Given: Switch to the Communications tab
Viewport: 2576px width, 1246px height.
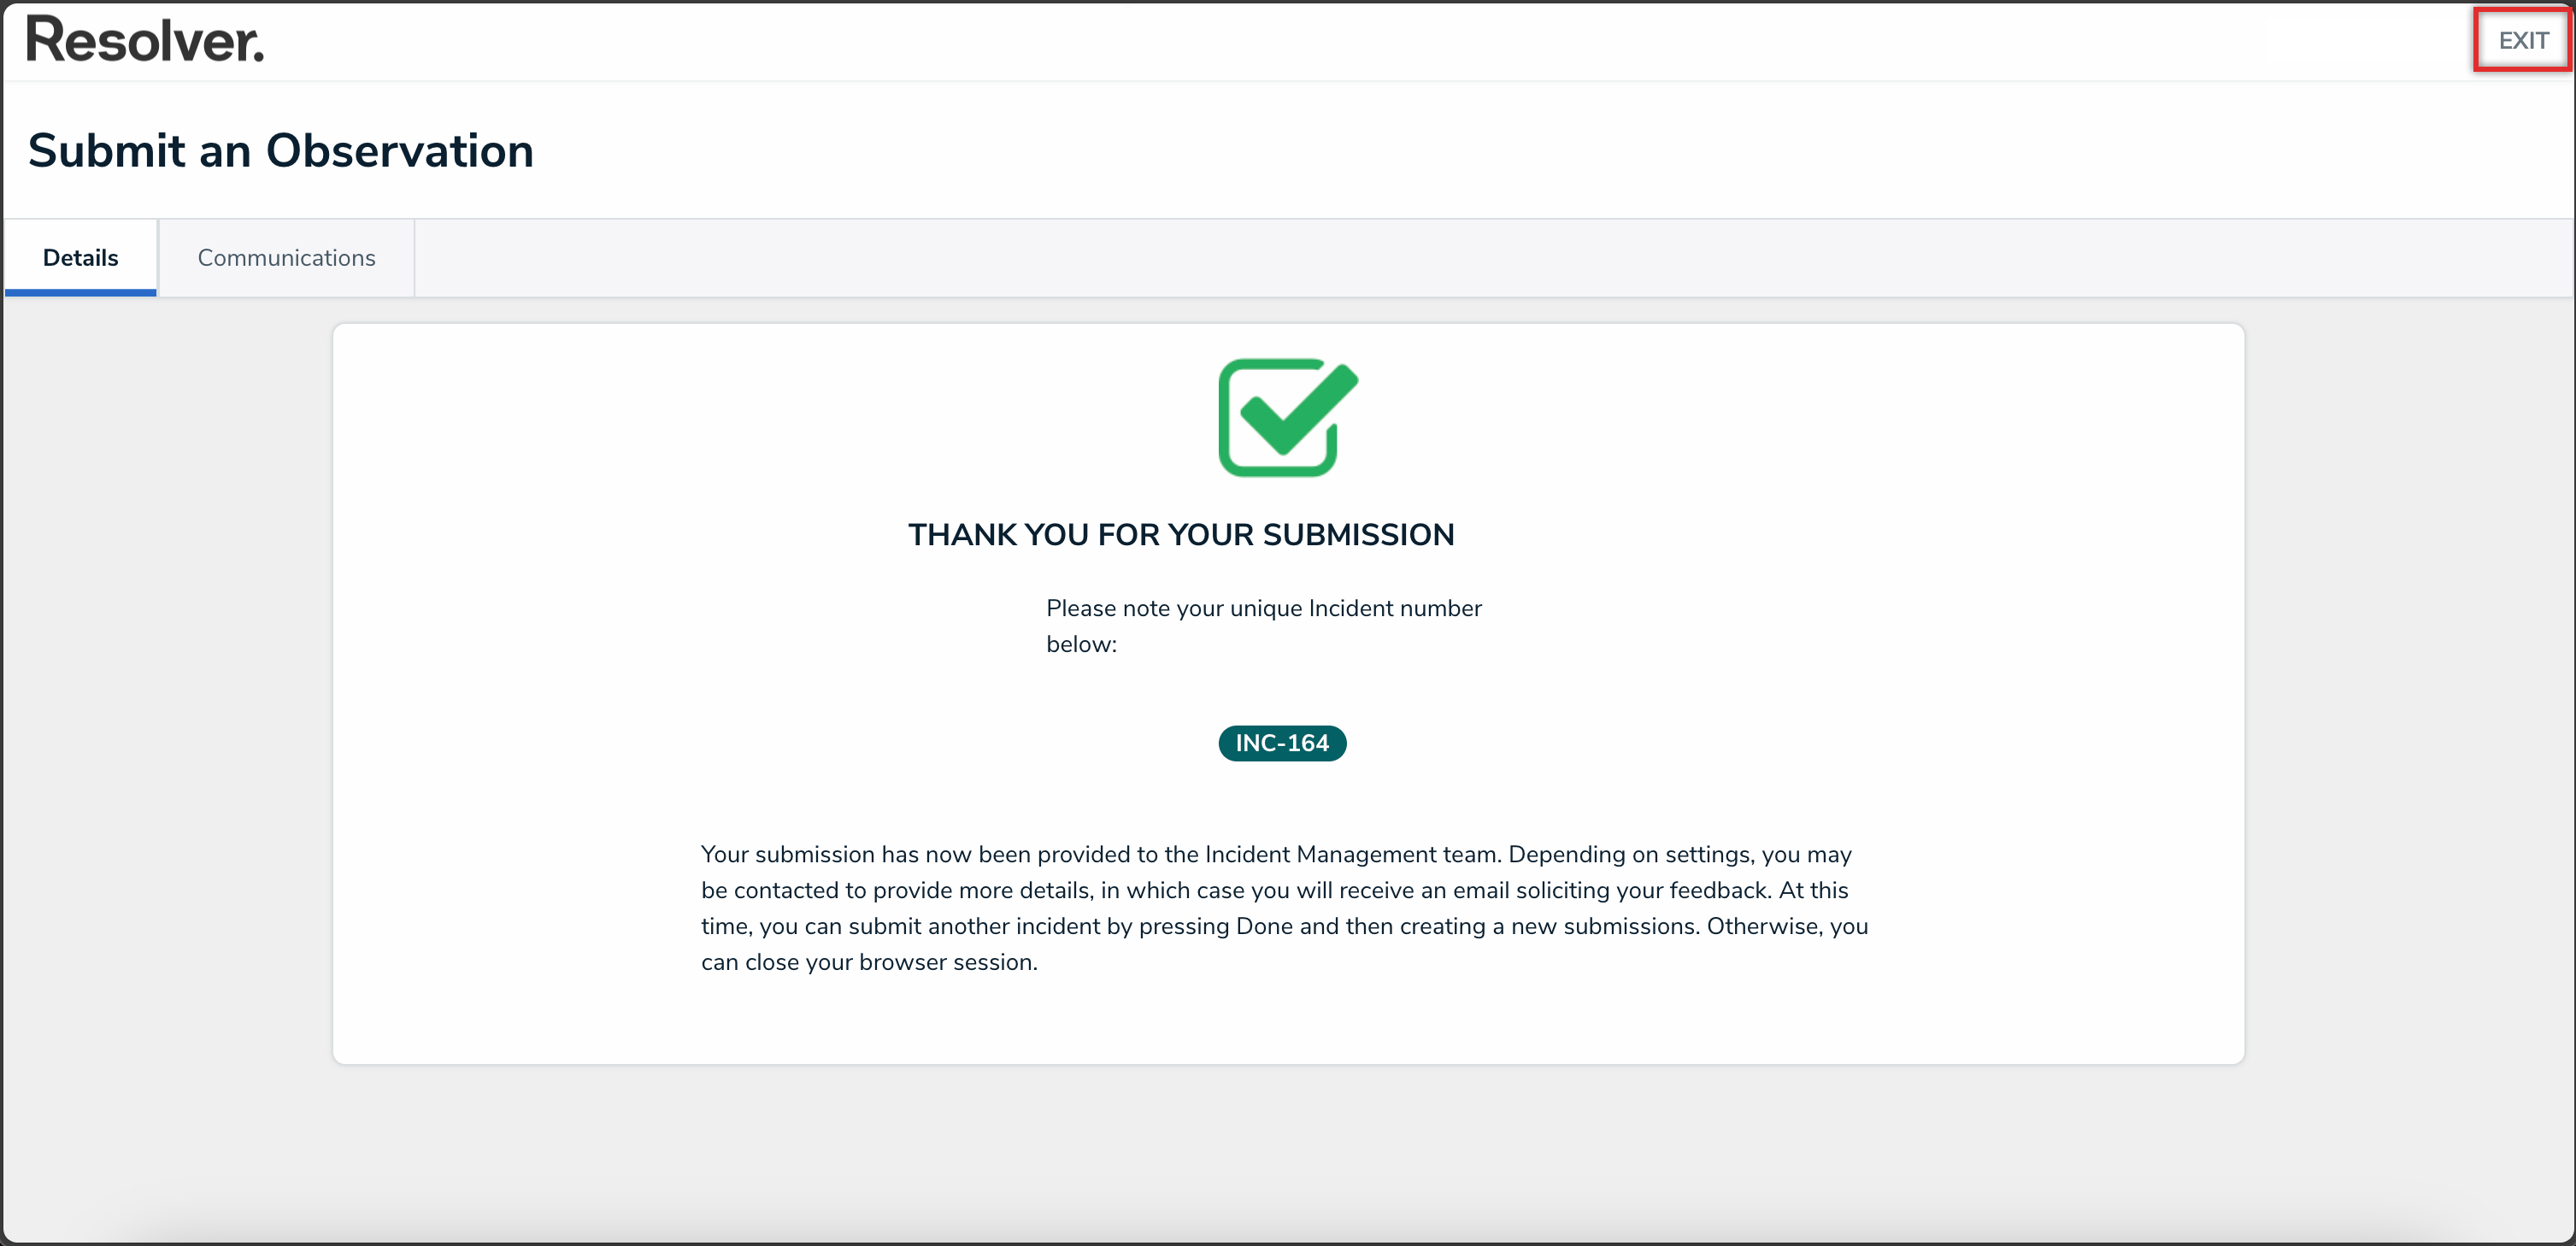Looking at the screenshot, I should coord(286,258).
